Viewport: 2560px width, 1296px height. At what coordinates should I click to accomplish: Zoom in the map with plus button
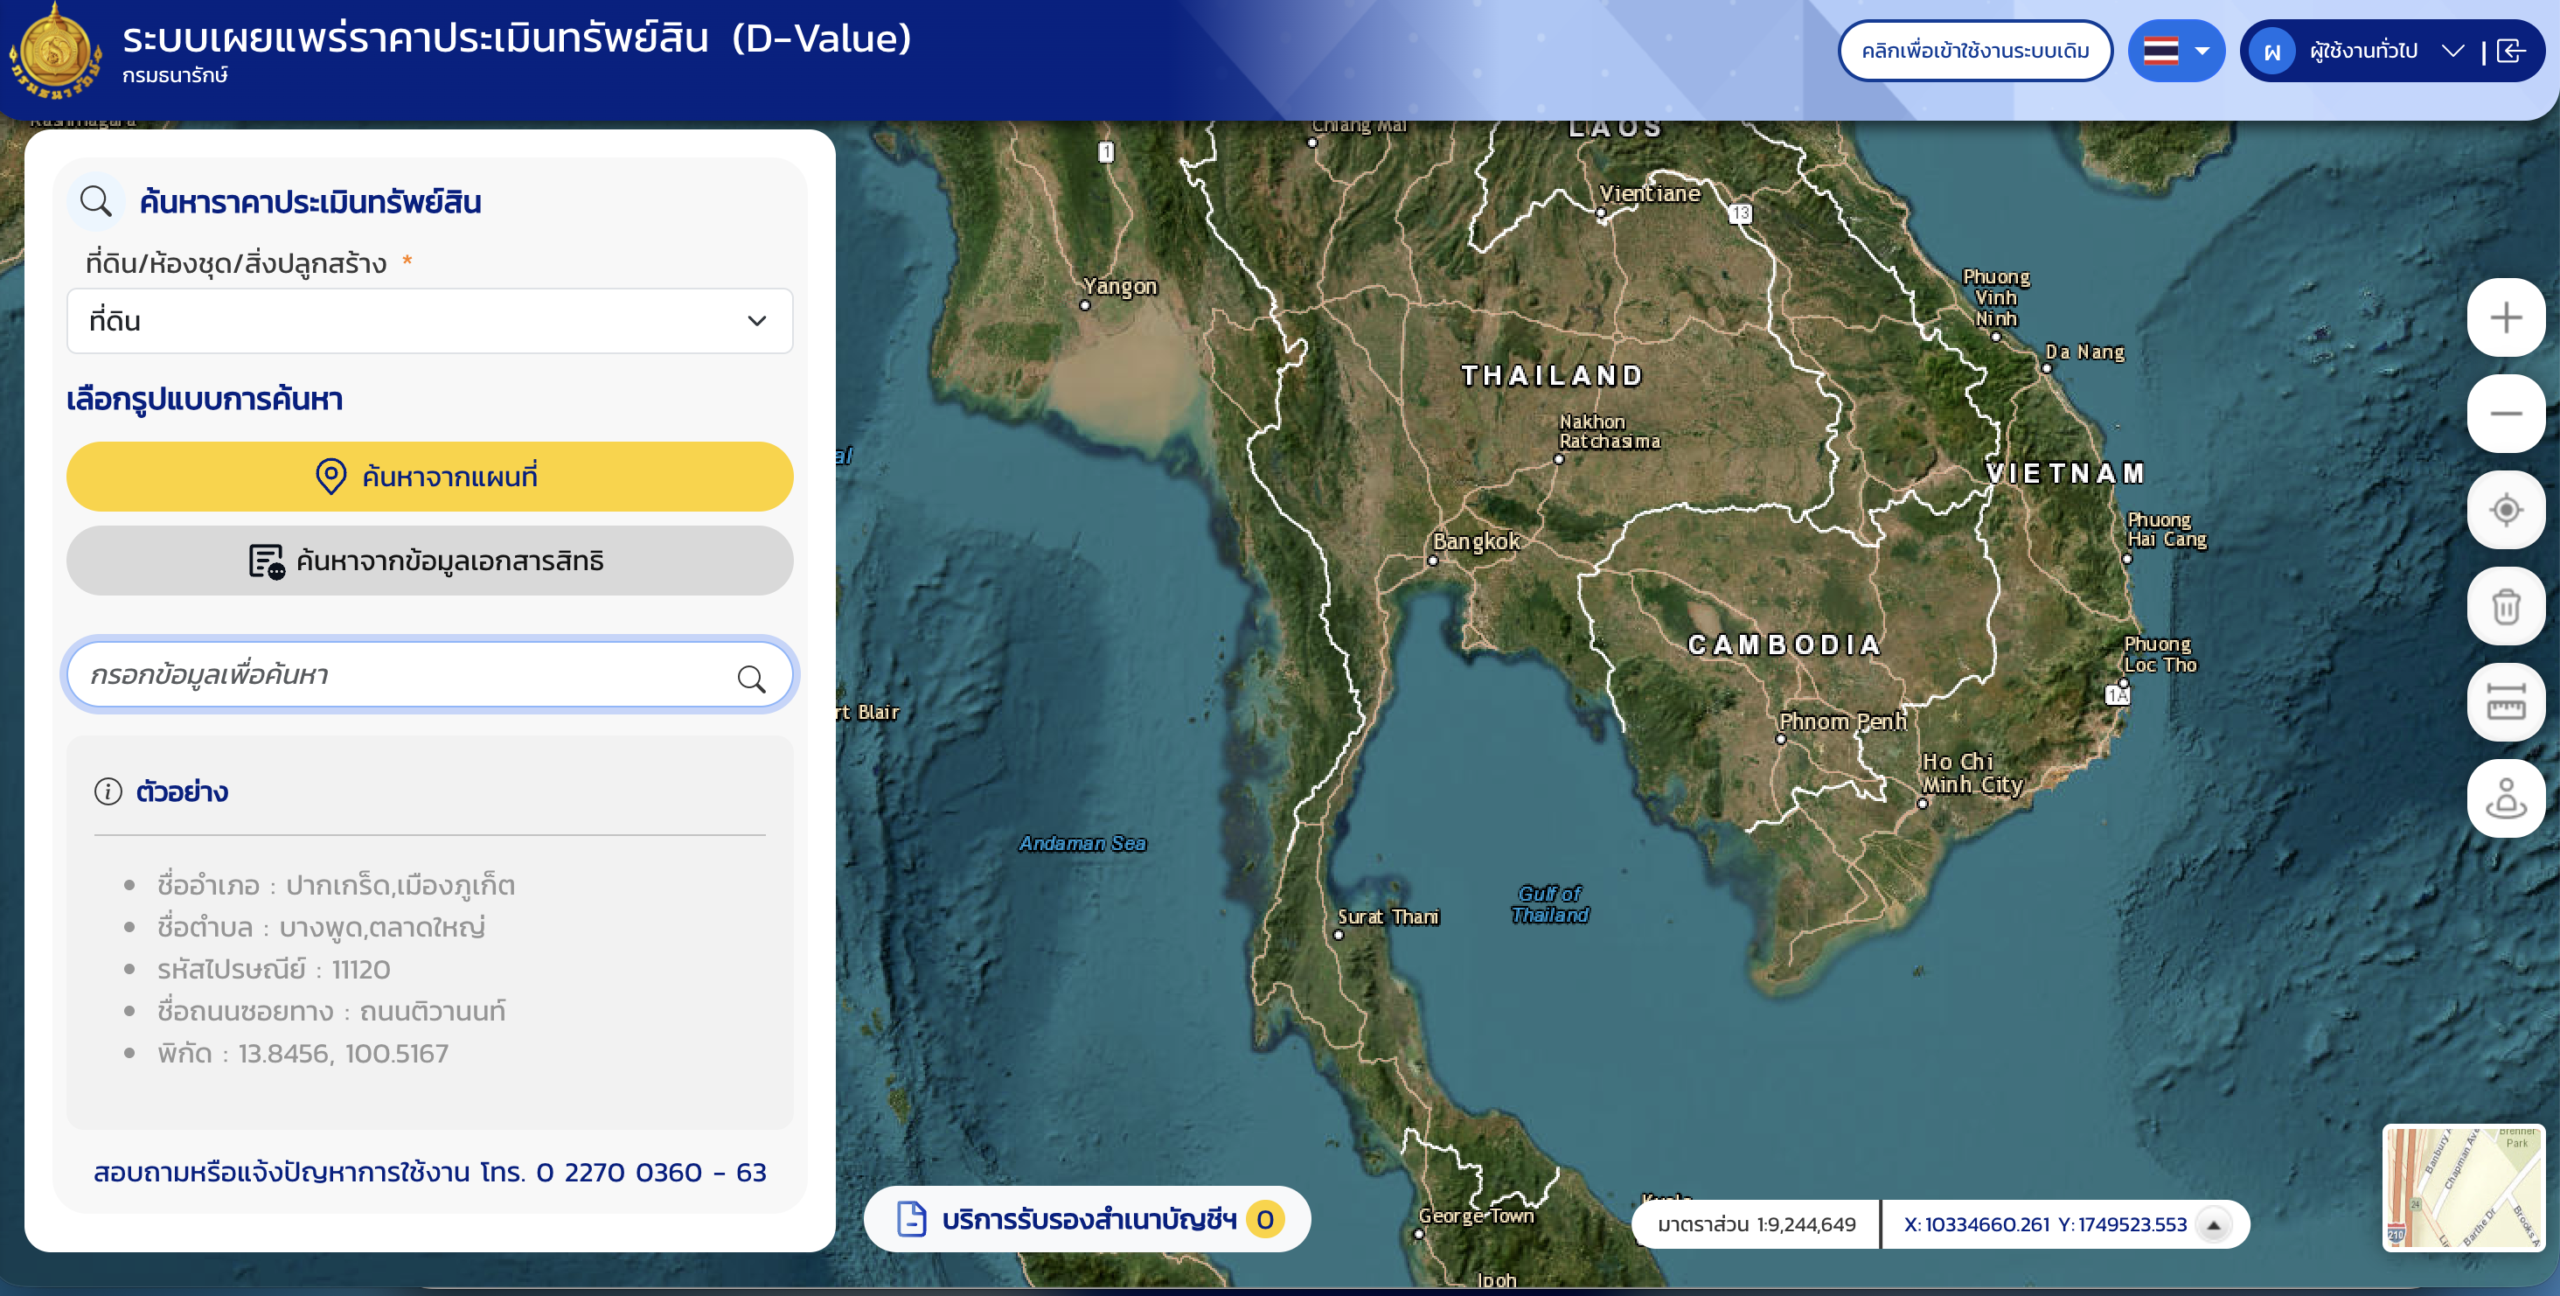tap(2505, 318)
